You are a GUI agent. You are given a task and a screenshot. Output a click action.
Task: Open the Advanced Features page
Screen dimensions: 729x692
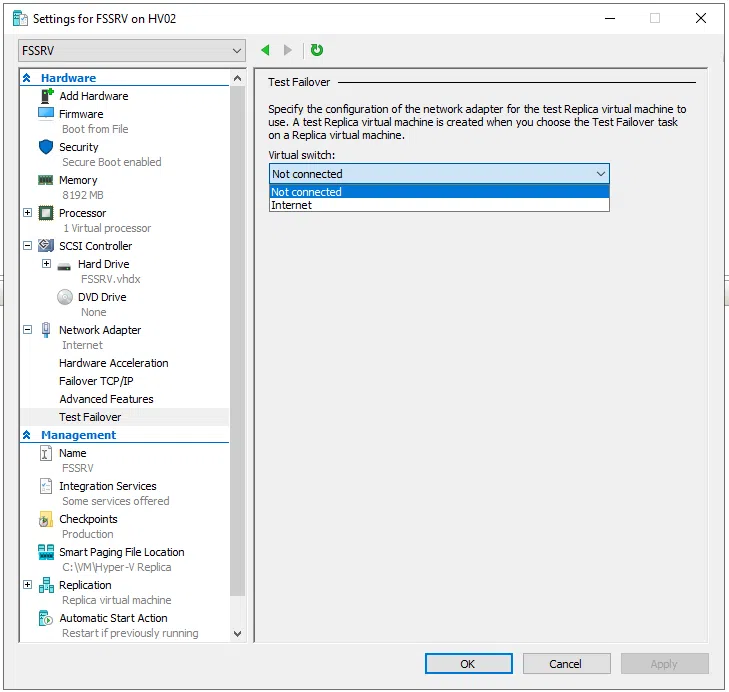tap(106, 399)
